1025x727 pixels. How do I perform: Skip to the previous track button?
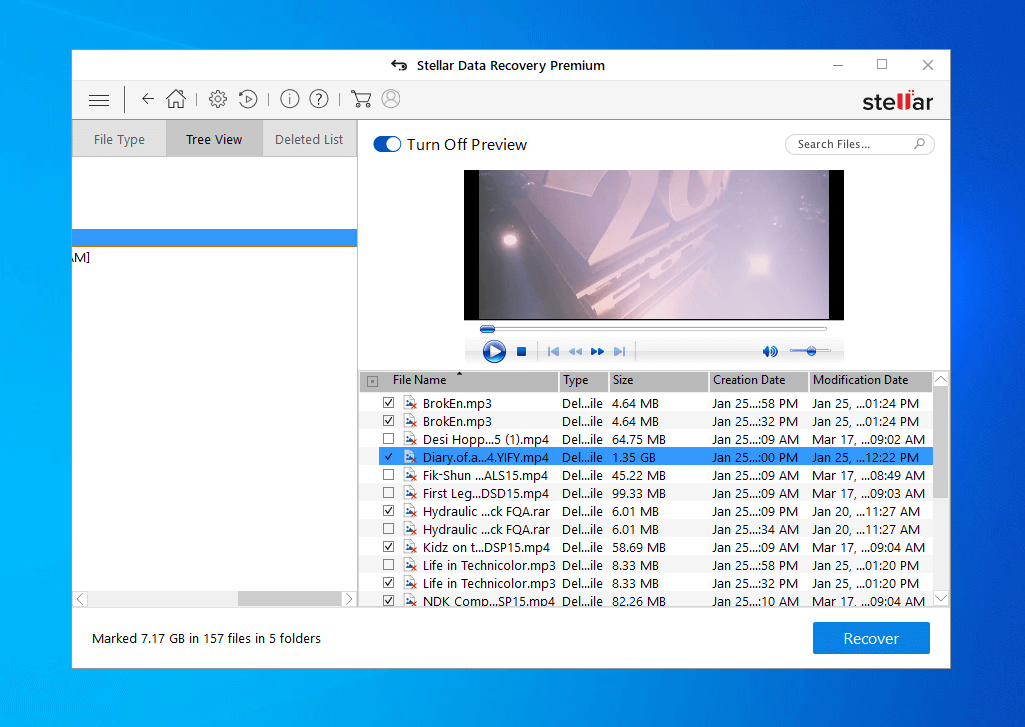[x=553, y=352]
